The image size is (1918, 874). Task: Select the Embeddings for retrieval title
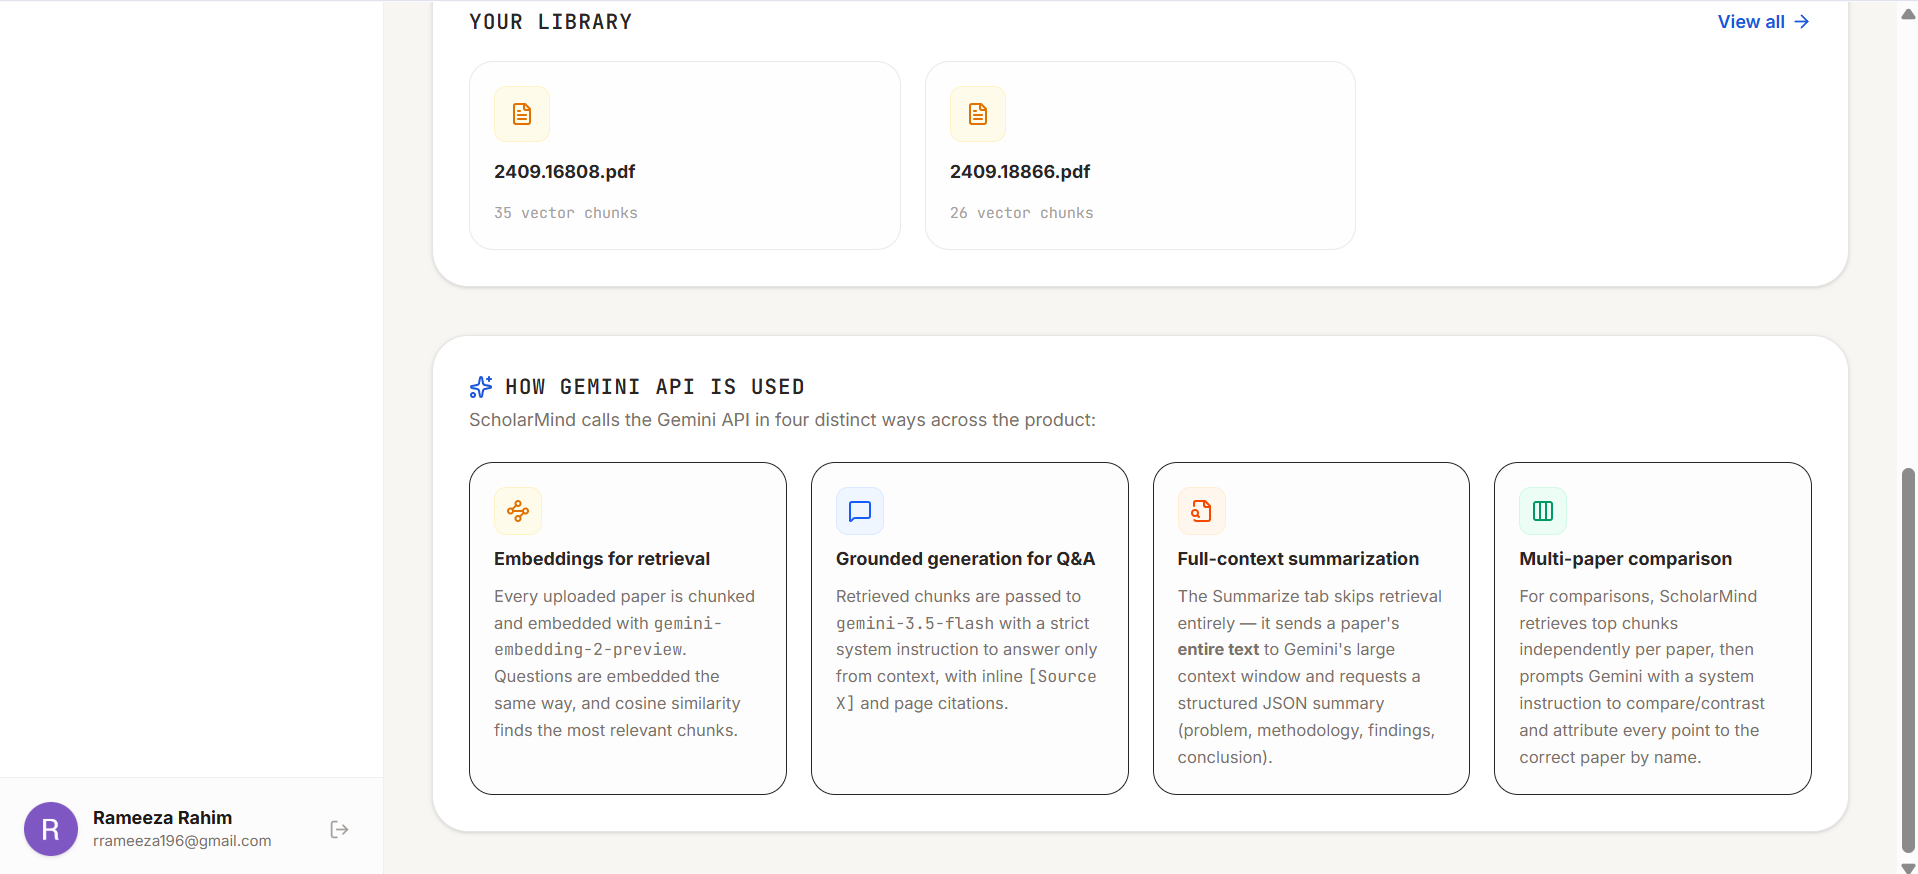tap(602, 559)
